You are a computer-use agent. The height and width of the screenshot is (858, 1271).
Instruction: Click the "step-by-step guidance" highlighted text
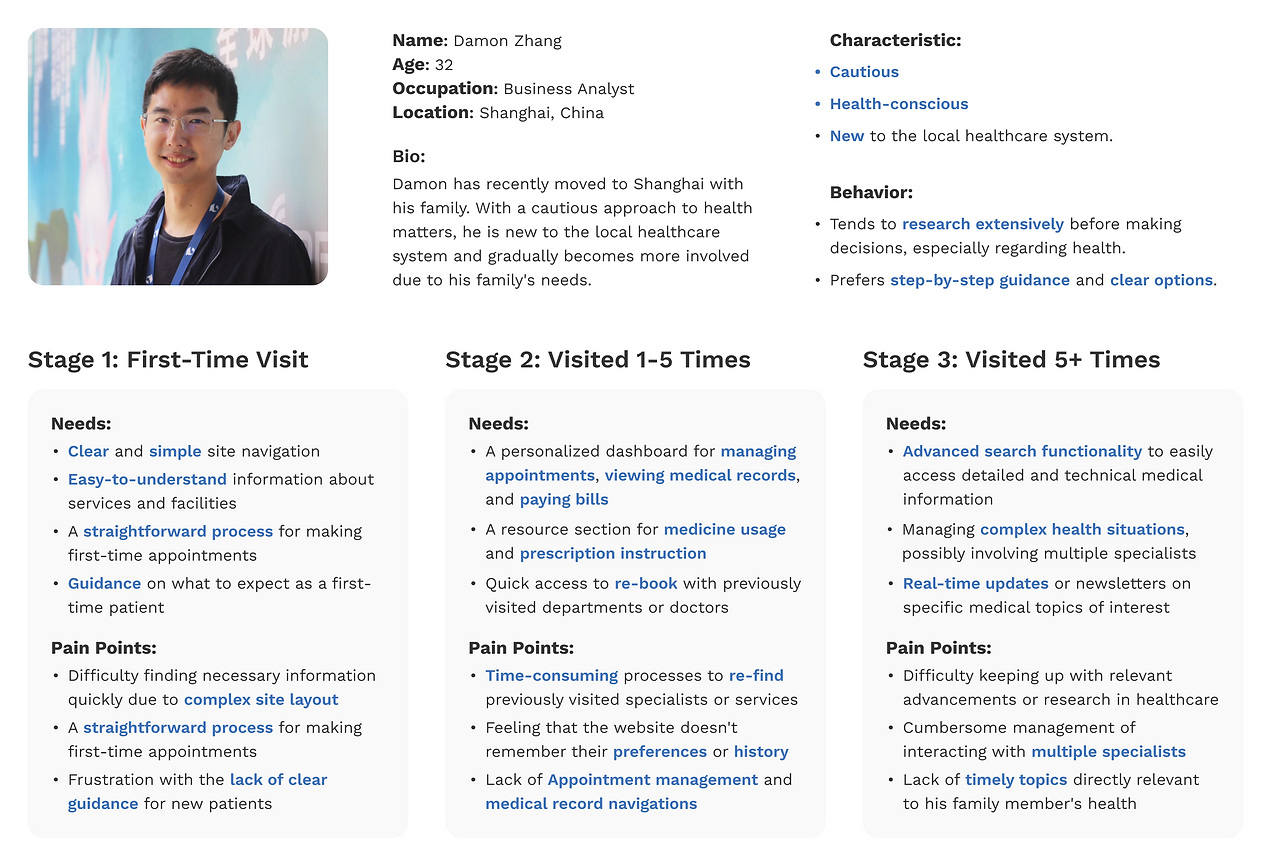(979, 280)
